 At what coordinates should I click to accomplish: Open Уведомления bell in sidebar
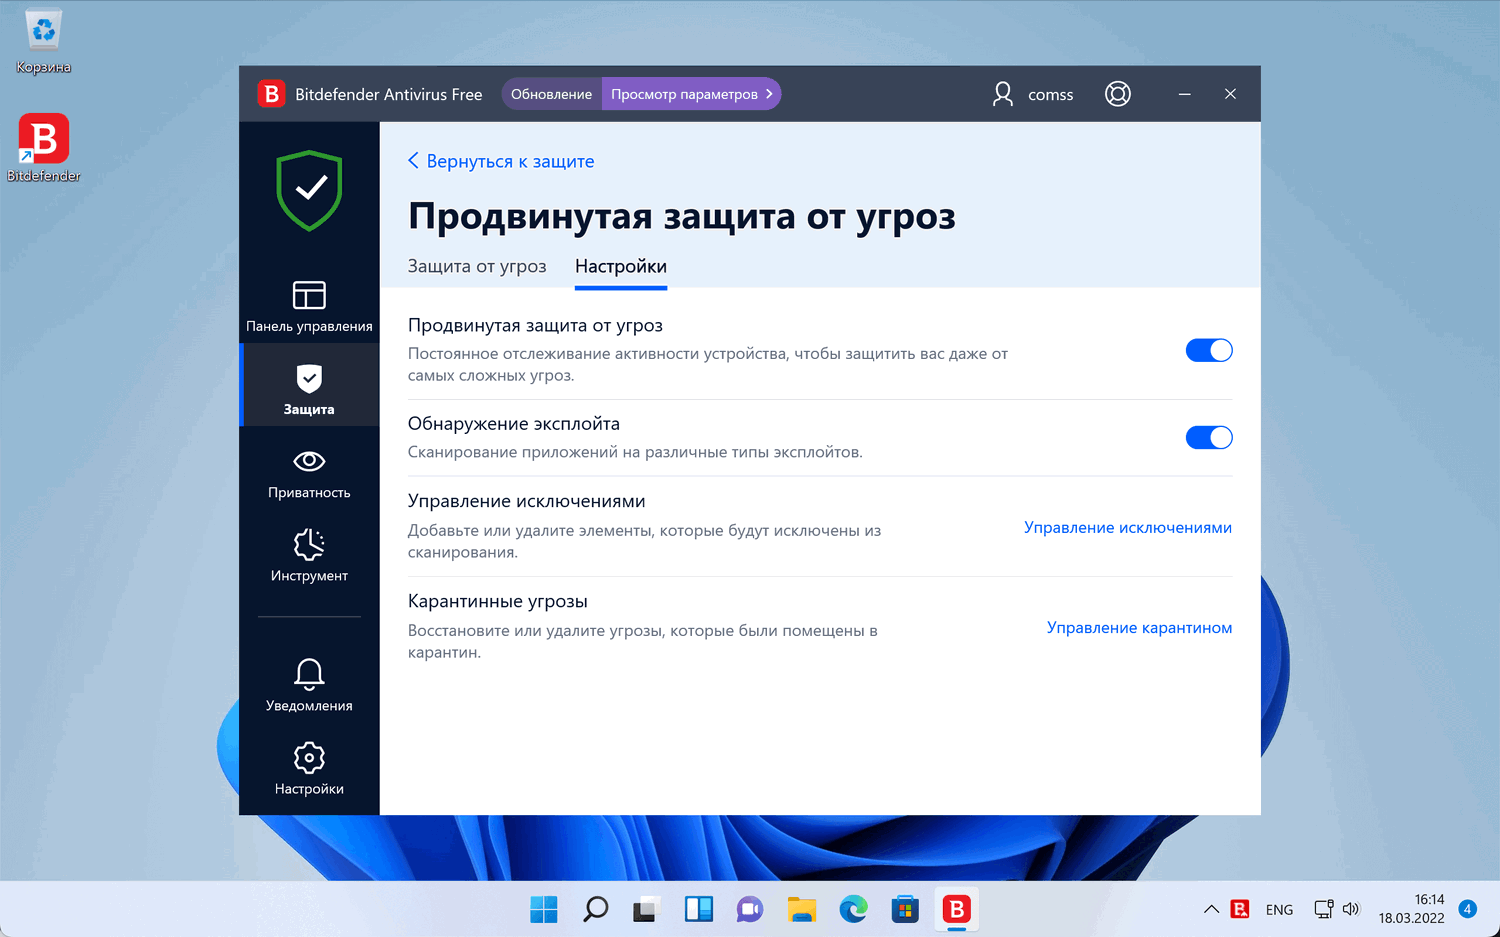coord(309,686)
